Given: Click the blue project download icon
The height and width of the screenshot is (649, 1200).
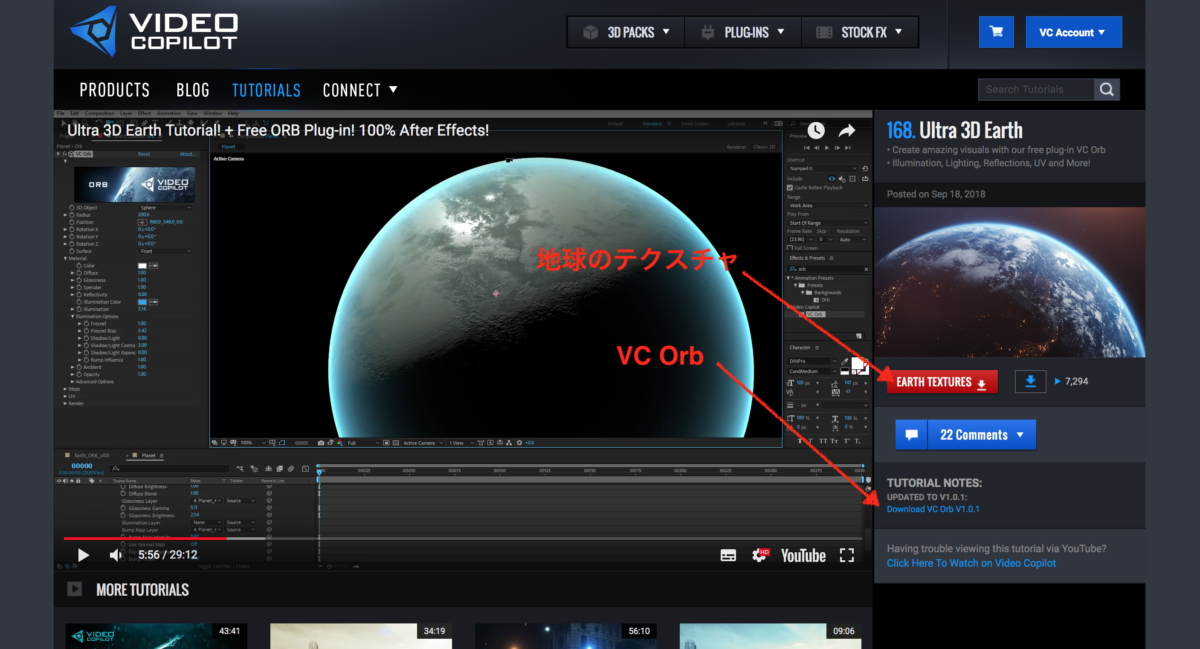Looking at the screenshot, I should pos(1030,381).
